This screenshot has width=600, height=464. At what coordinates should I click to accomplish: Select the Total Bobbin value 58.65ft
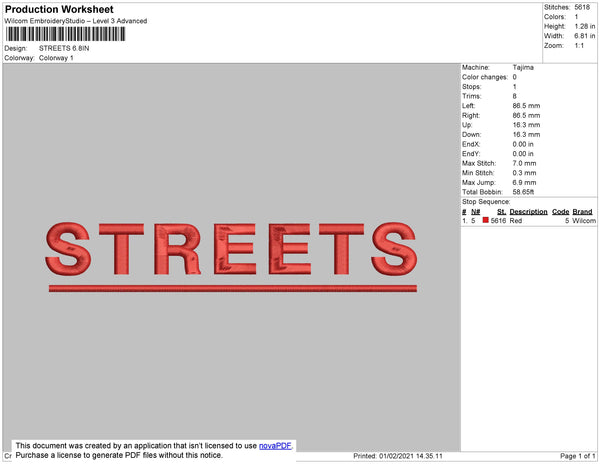(523, 192)
